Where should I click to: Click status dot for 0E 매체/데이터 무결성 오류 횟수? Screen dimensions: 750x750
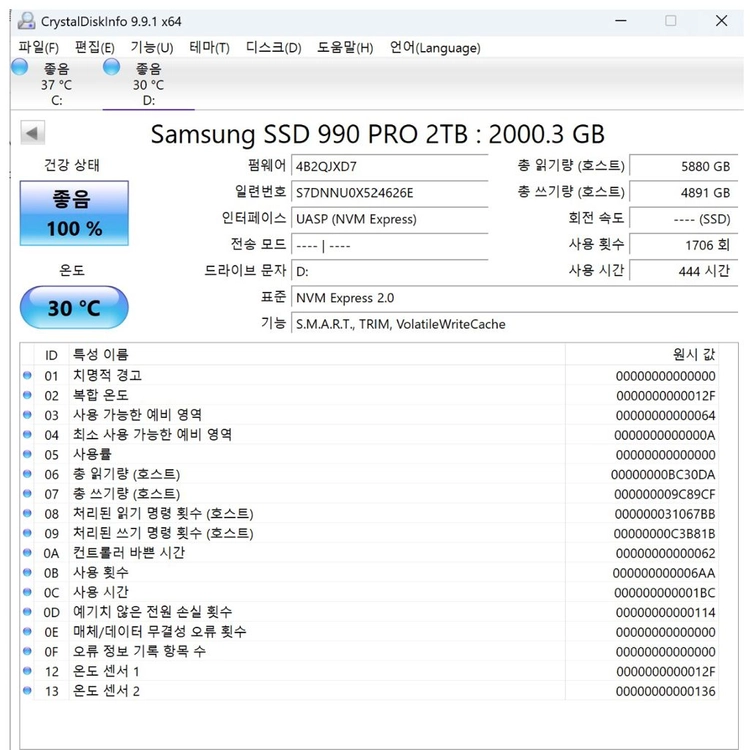[27, 631]
